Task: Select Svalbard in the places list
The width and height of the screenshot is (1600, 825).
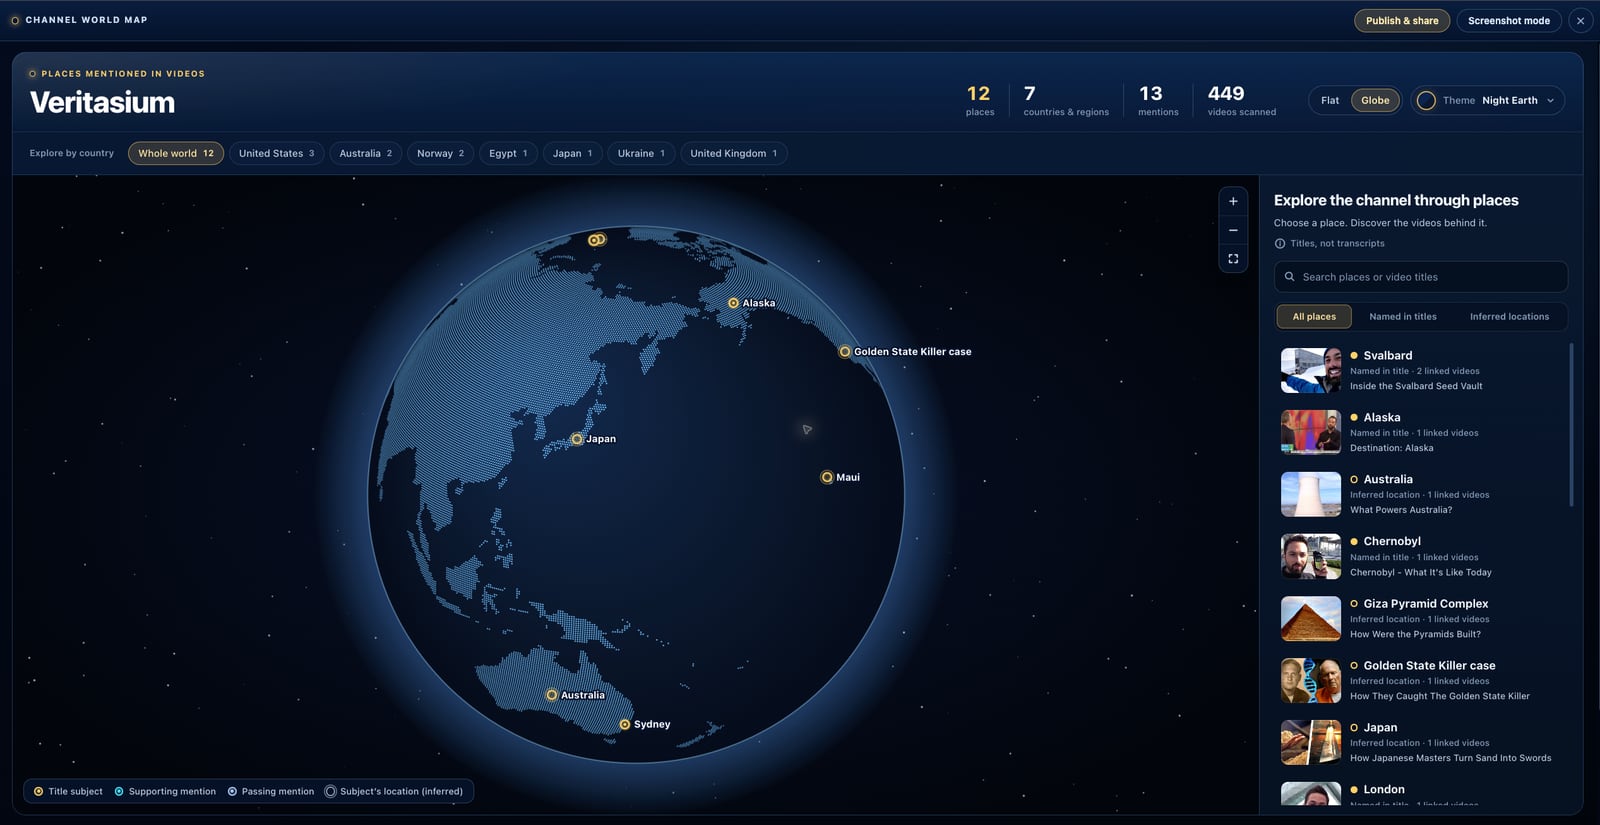Action: pyautogui.click(x=1388, y=355)
